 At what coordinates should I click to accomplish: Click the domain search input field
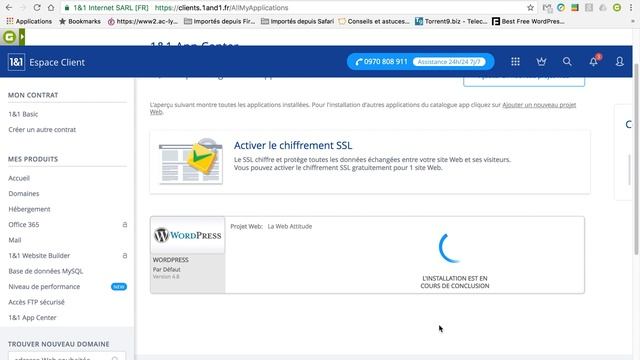click(67, 357)
